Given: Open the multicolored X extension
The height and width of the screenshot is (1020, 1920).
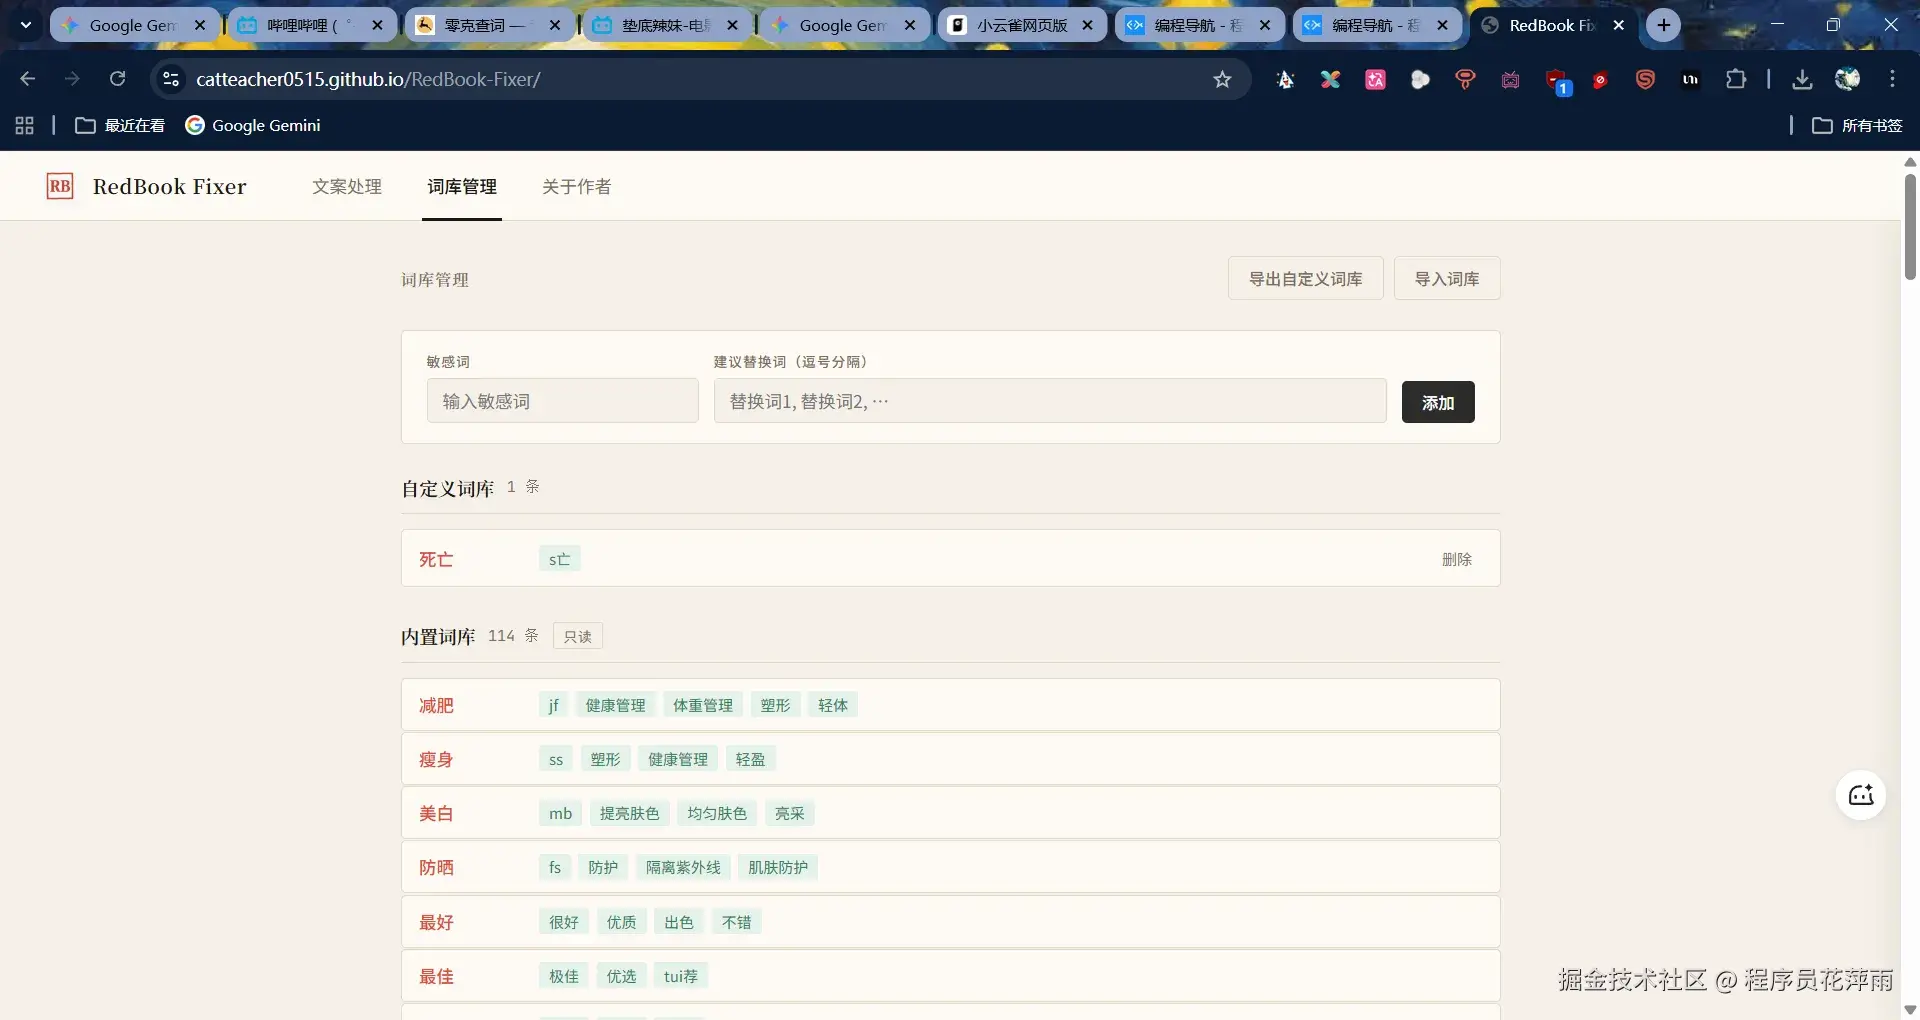Looking at the screenshot, I should click(1330, 80).
